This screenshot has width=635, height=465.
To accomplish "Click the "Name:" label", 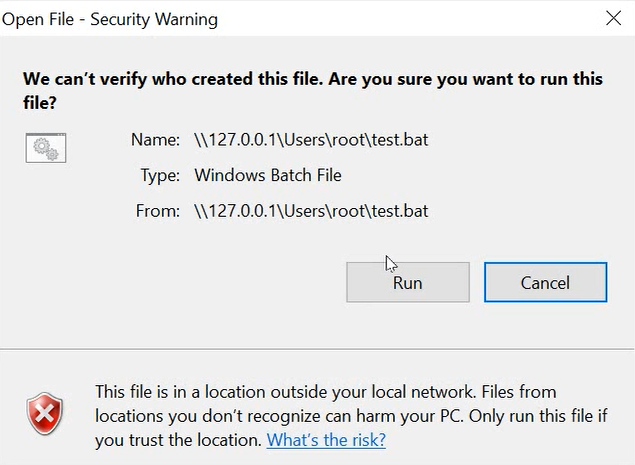I will 155,140.
